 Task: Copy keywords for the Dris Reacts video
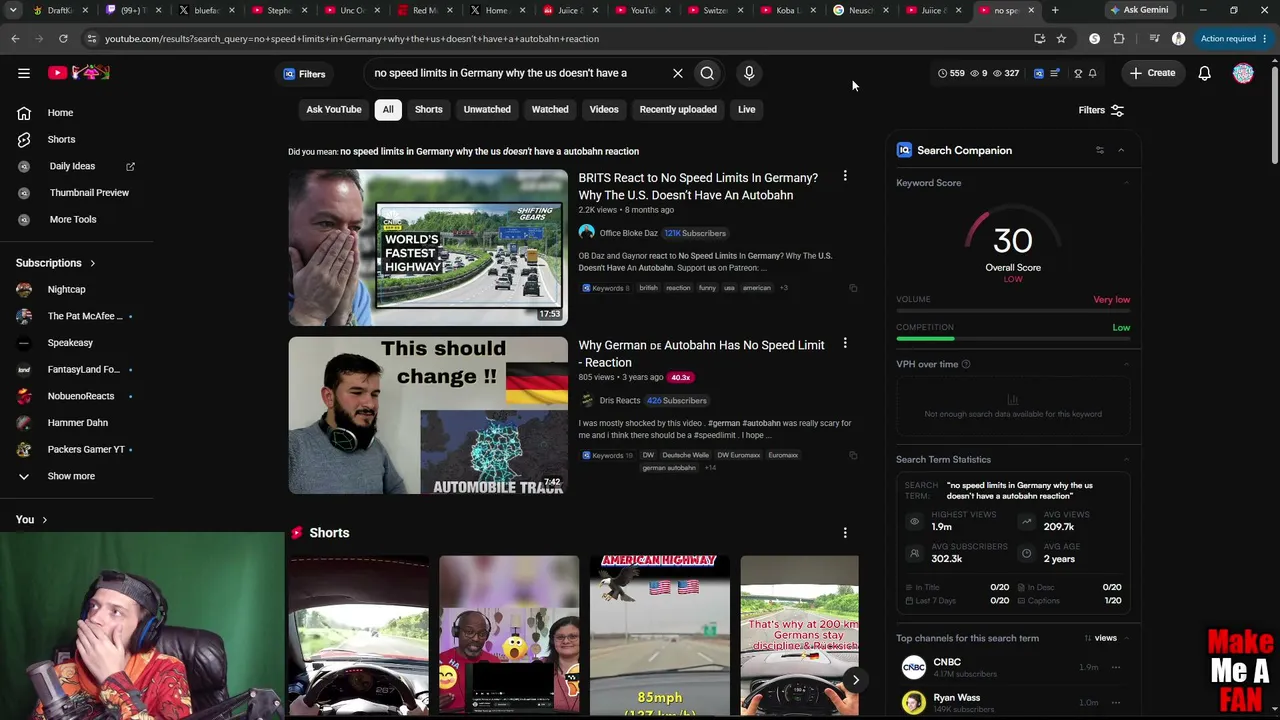[x=853, y=455]
